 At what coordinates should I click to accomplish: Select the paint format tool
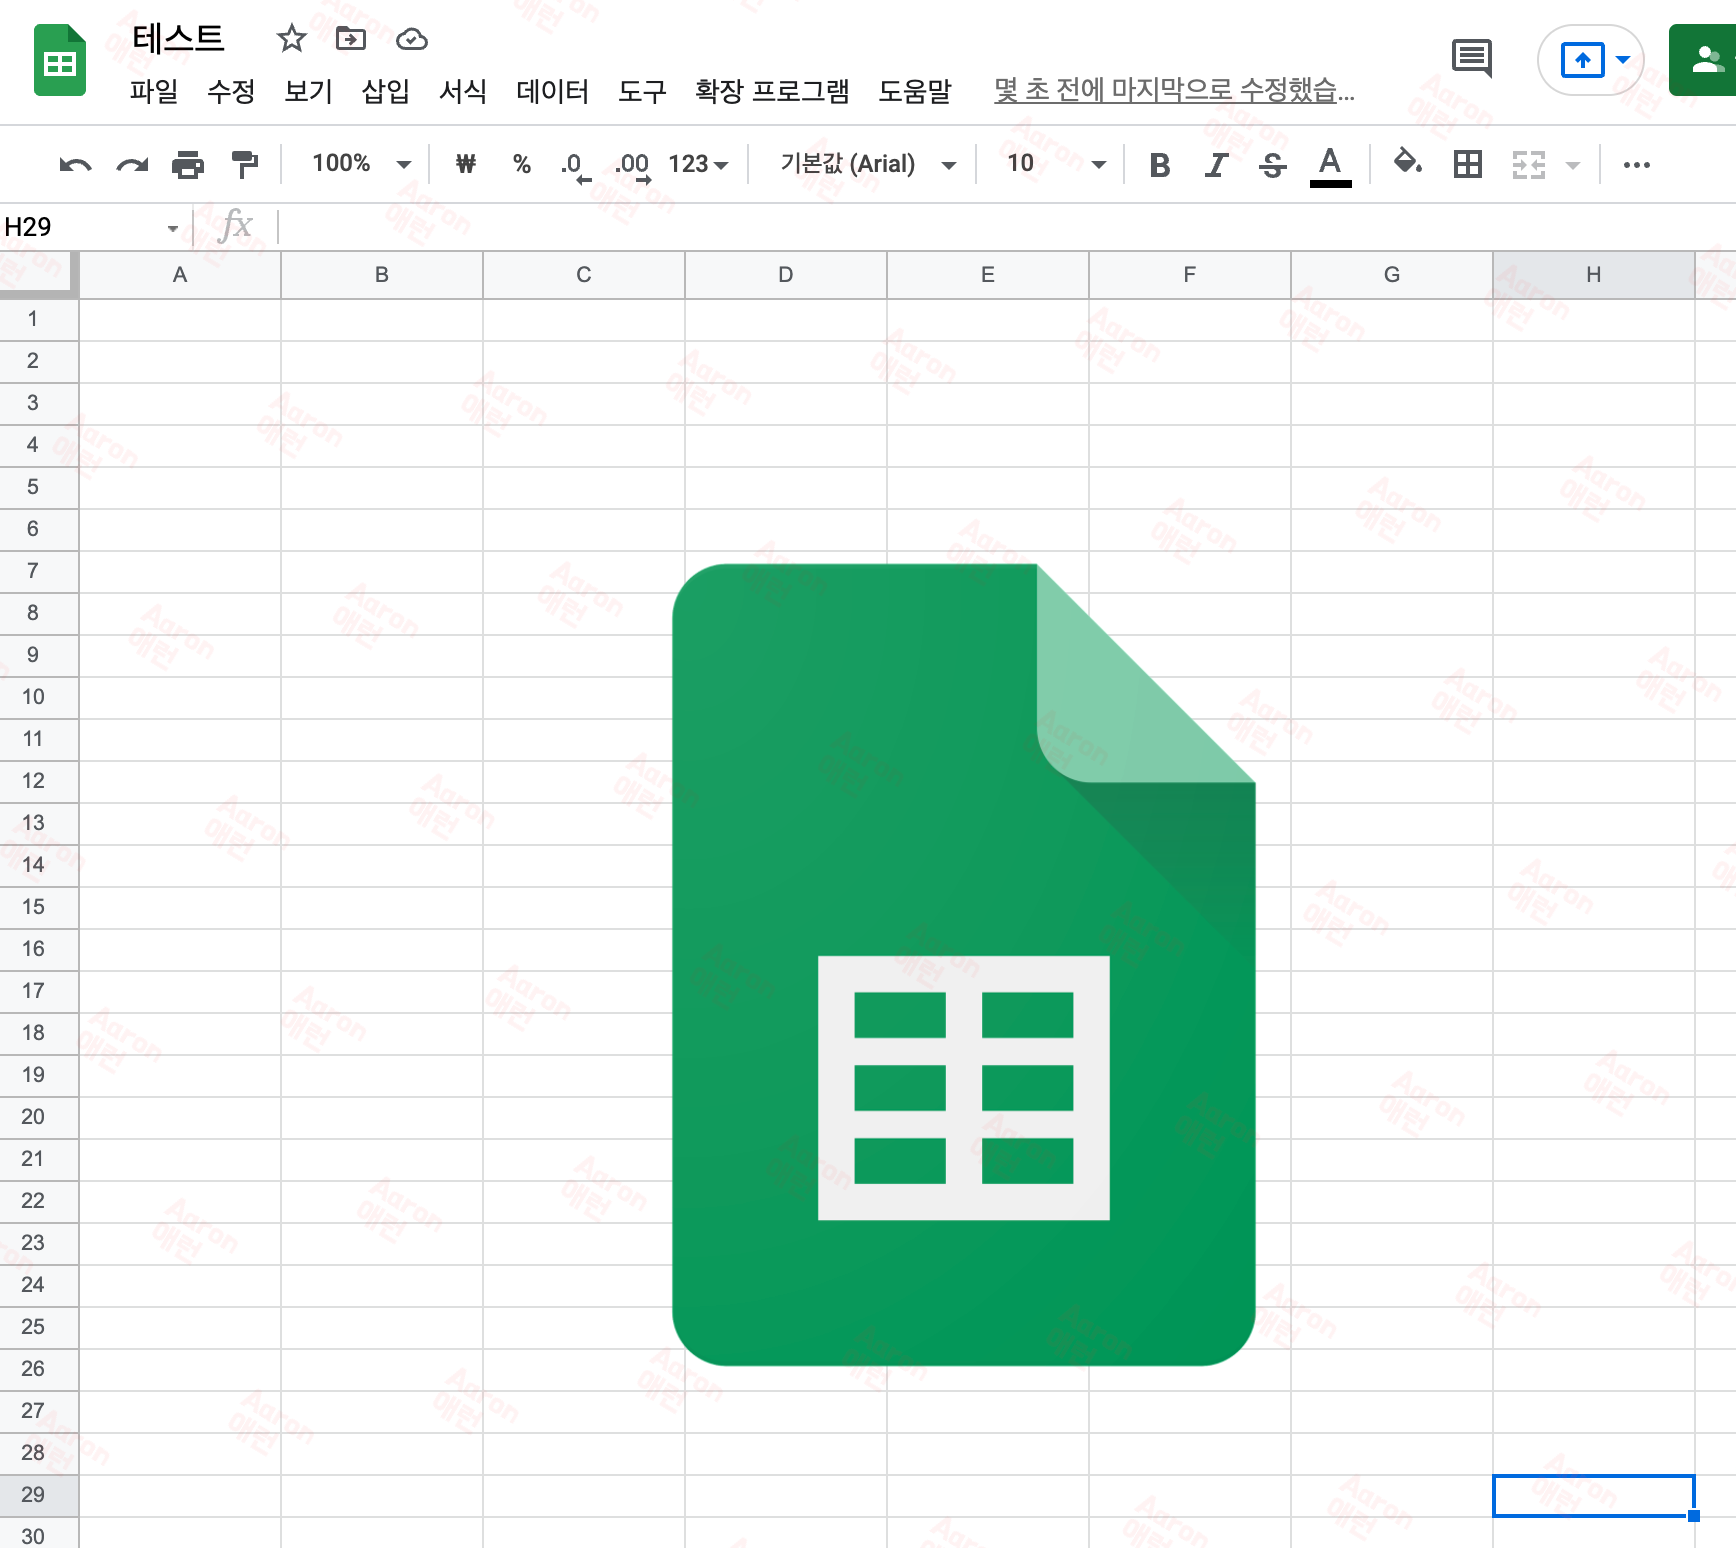[244, 164]
